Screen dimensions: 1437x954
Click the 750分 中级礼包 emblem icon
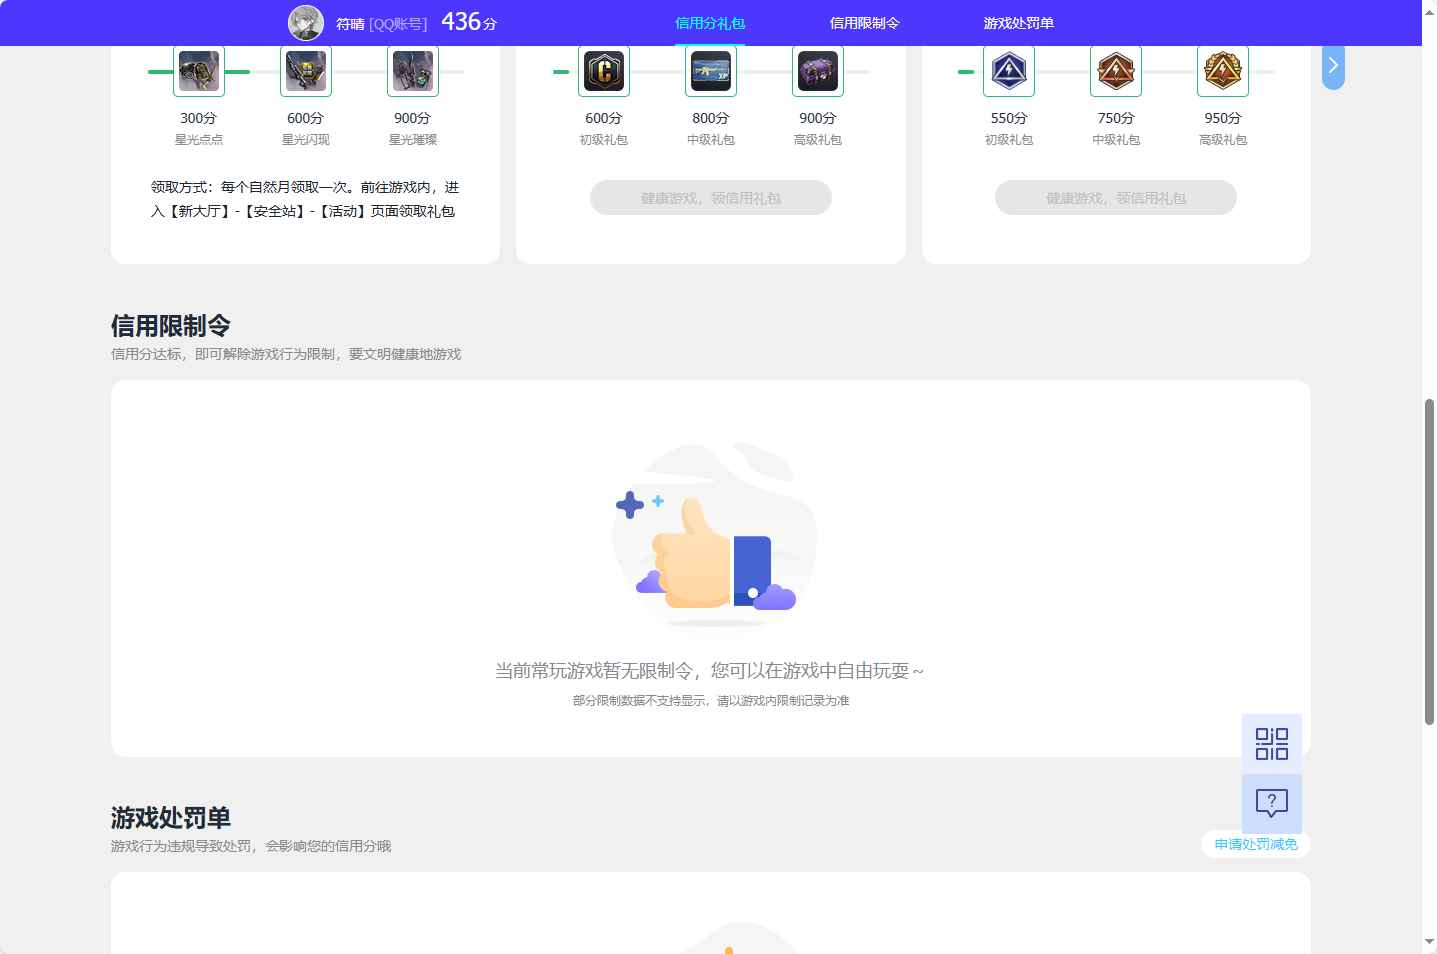[x=1115, y=71]
